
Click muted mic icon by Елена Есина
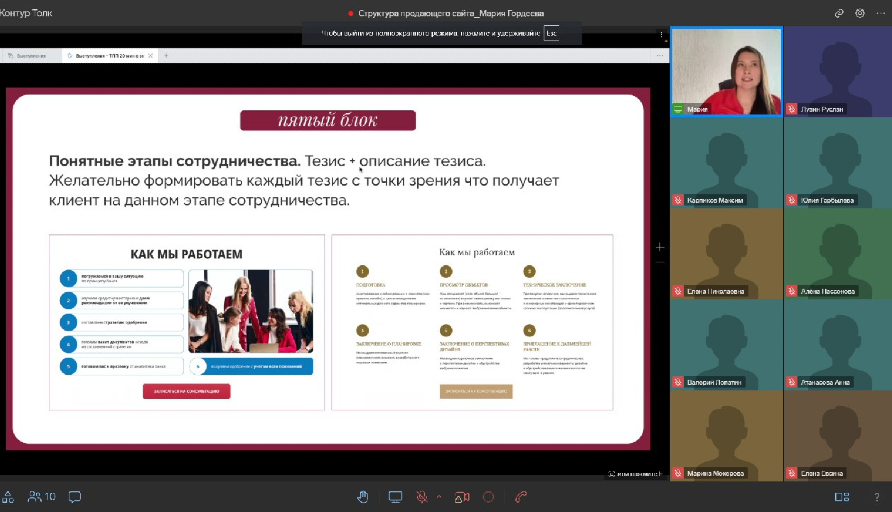point(792,473)
